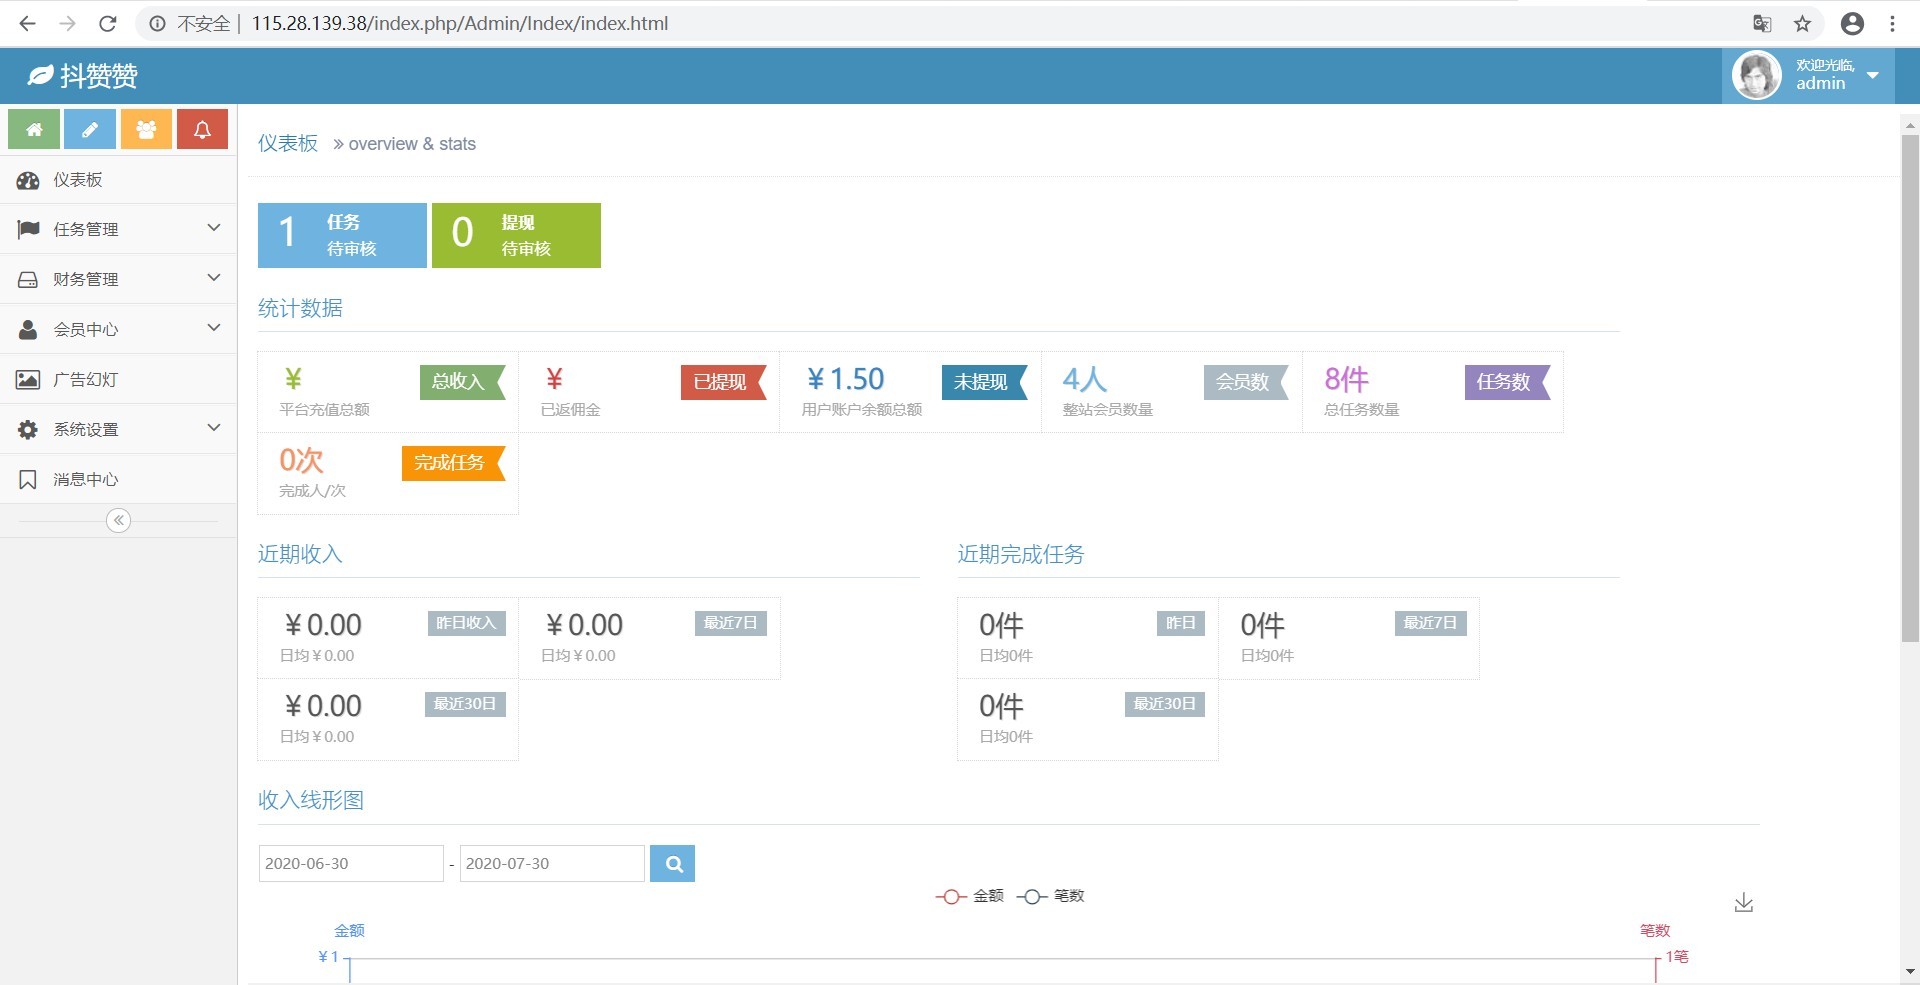Click the ¥1.50 balance value
Image resolution: width=1920 pixels, height=985 pixels.
(x=846, y=379)
